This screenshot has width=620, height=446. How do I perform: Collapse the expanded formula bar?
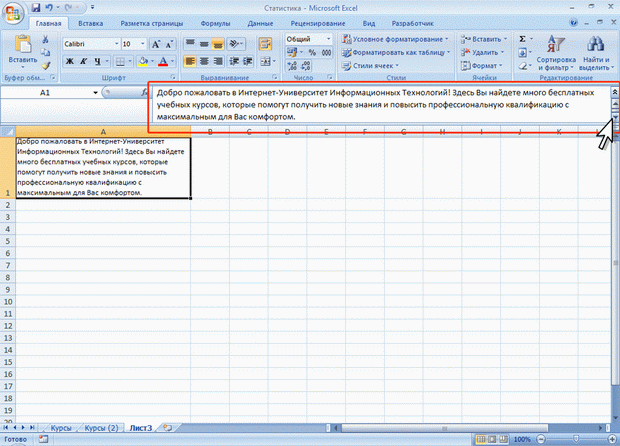coord(615,92)
